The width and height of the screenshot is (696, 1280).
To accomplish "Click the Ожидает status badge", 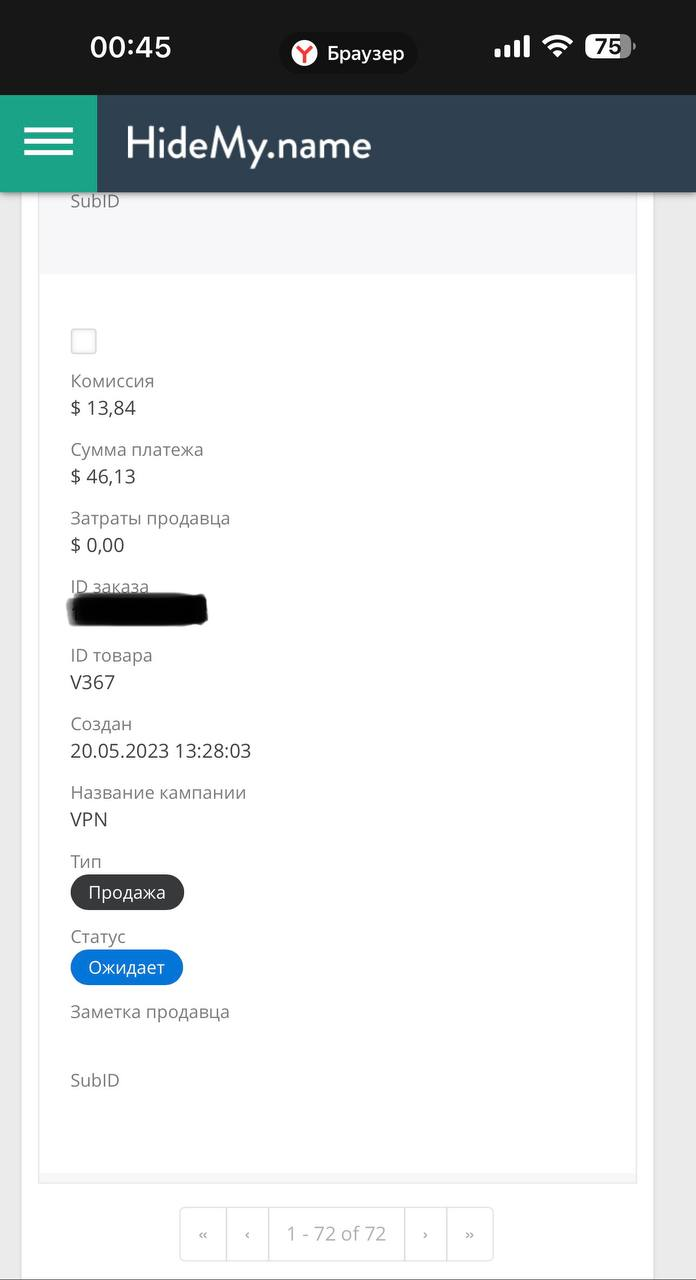I will tap(126, 968).
